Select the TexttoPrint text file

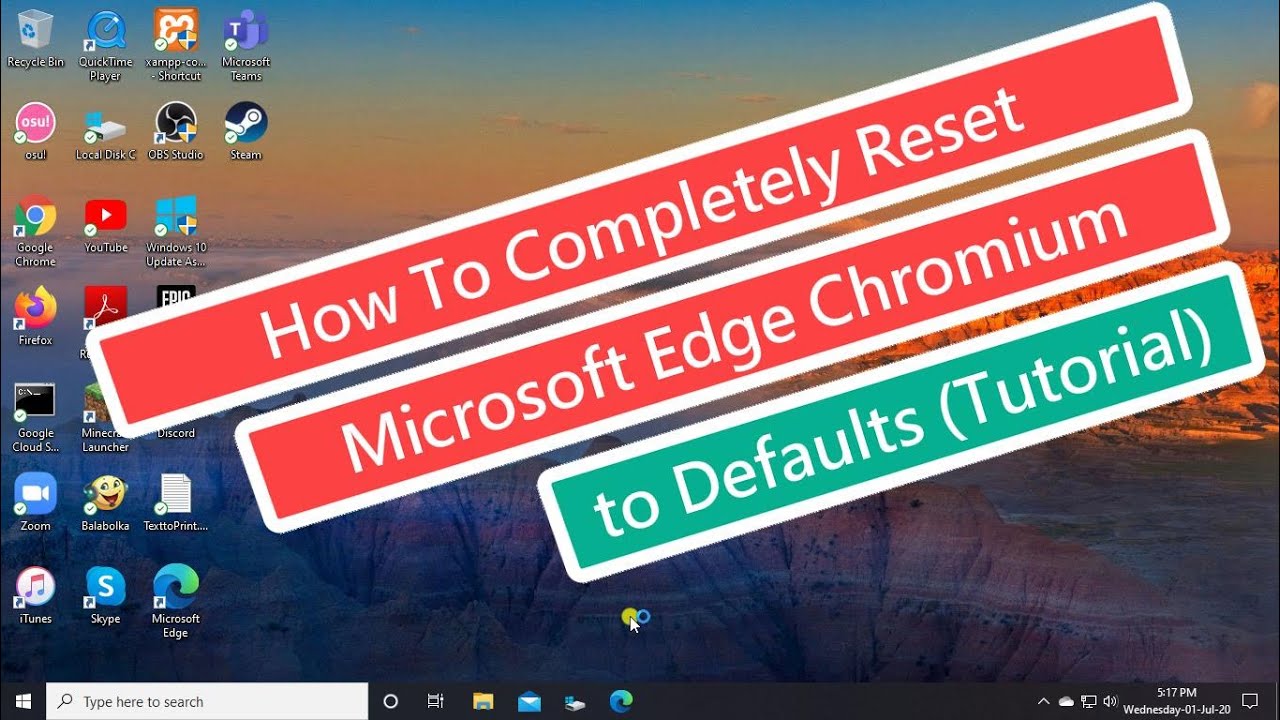coord(175,502)
